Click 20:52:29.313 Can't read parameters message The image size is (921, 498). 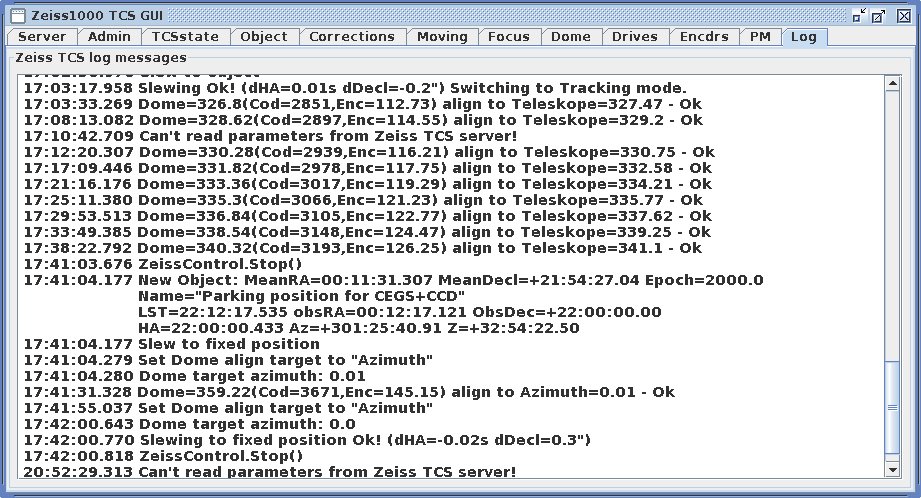pos(270,472)
